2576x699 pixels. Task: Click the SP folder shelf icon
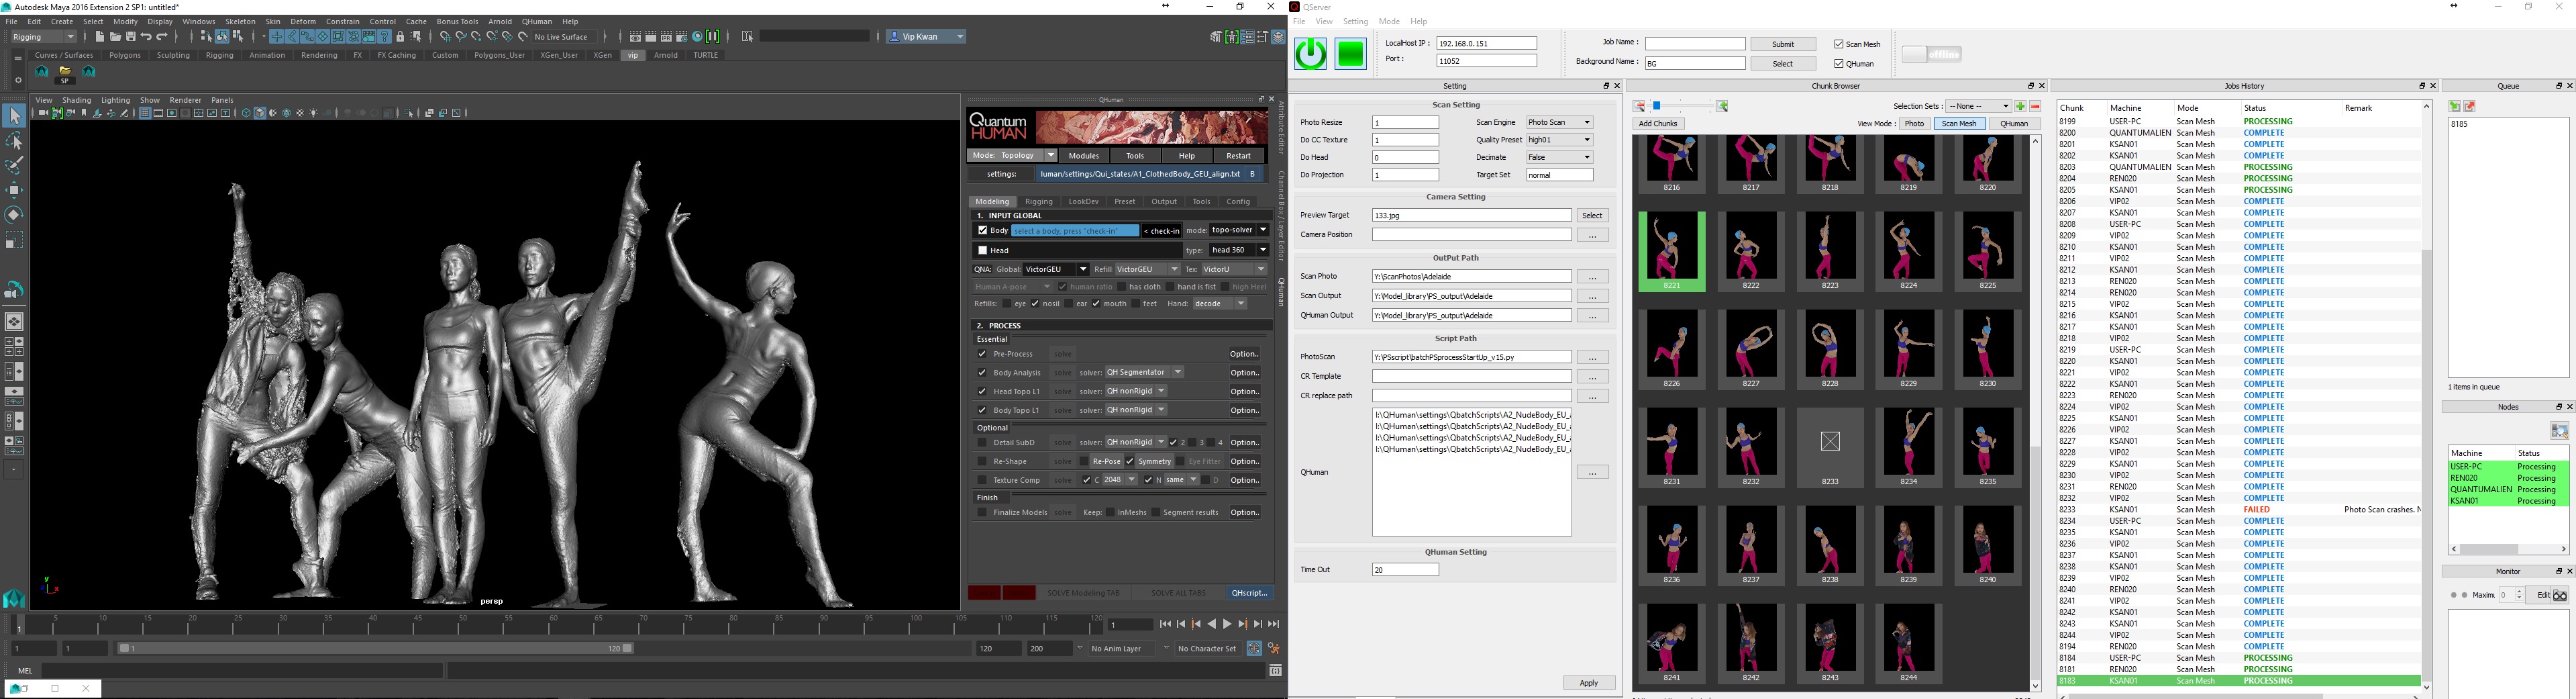click(65, 75)
